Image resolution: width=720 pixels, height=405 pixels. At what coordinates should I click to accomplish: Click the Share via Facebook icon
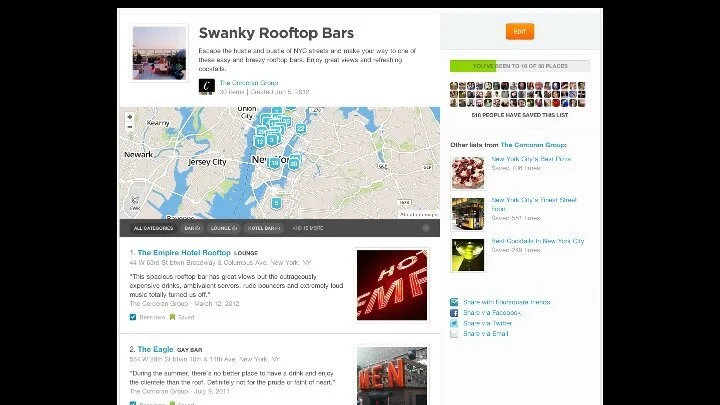click(x=454, y=313)
